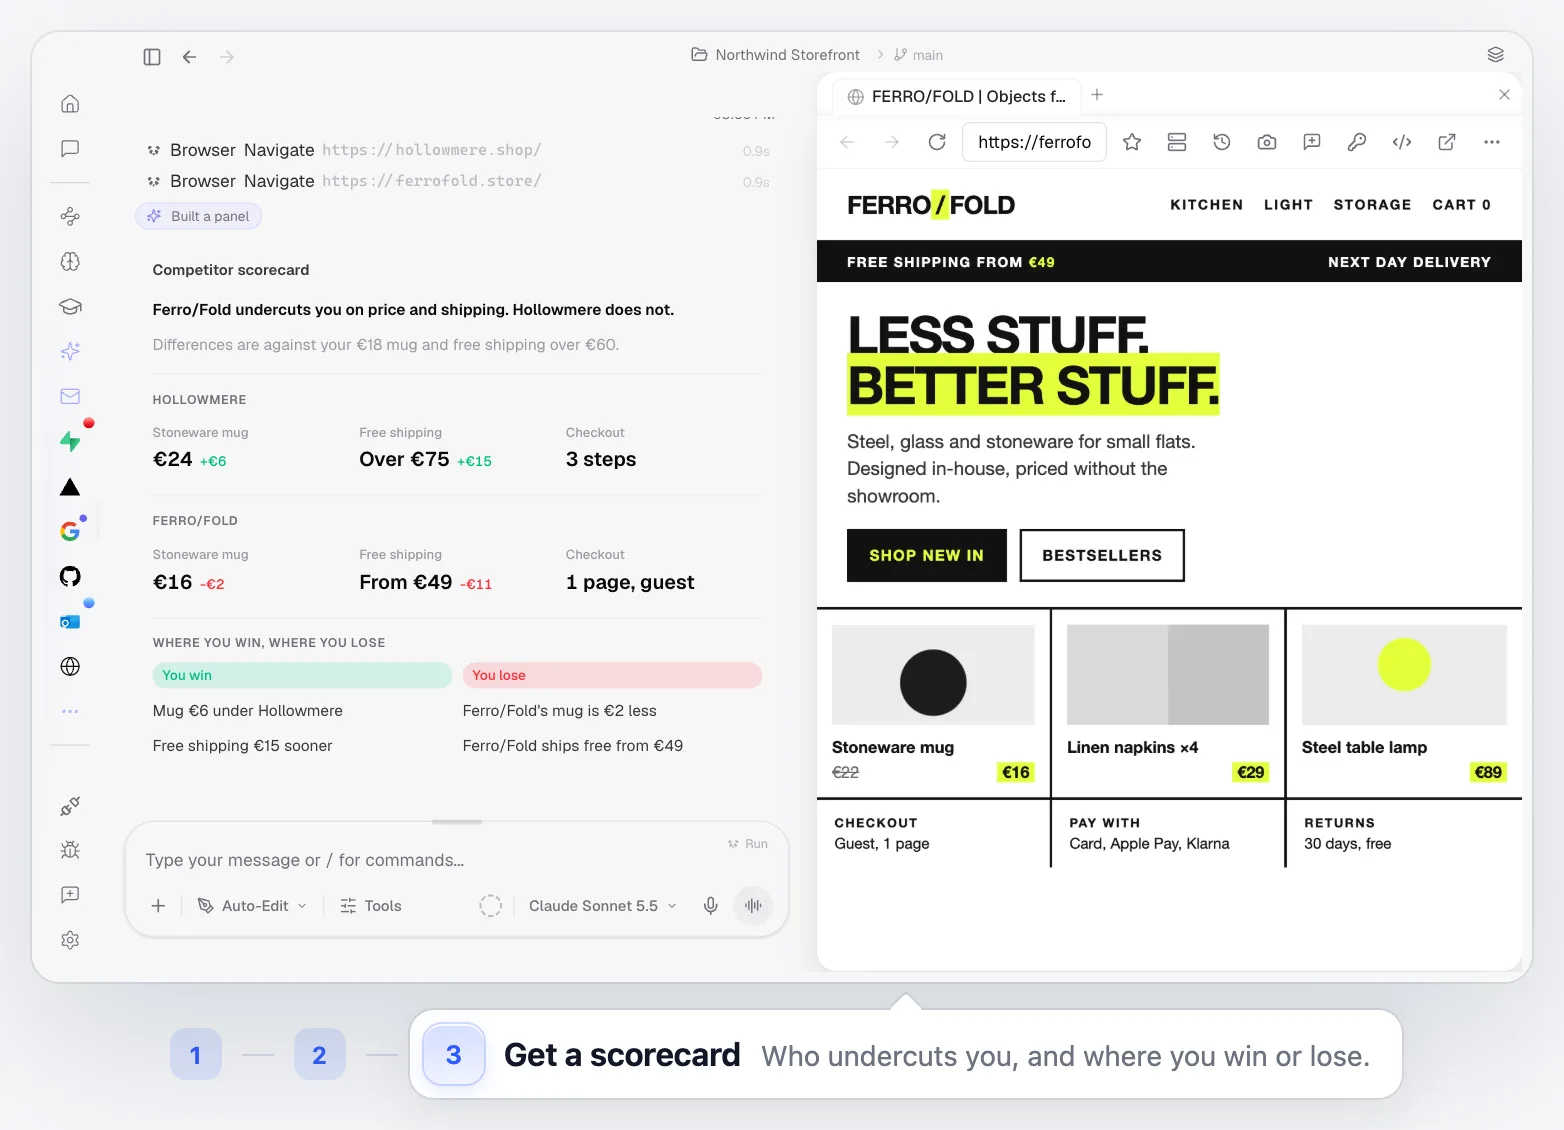Go back with the top-left arrow
Screen dimensions: 1564x1130
pyautogui.click(x=189, y=57)
